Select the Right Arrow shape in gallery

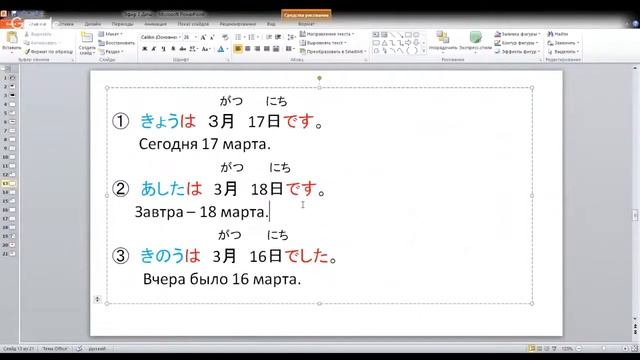point(408,43)
